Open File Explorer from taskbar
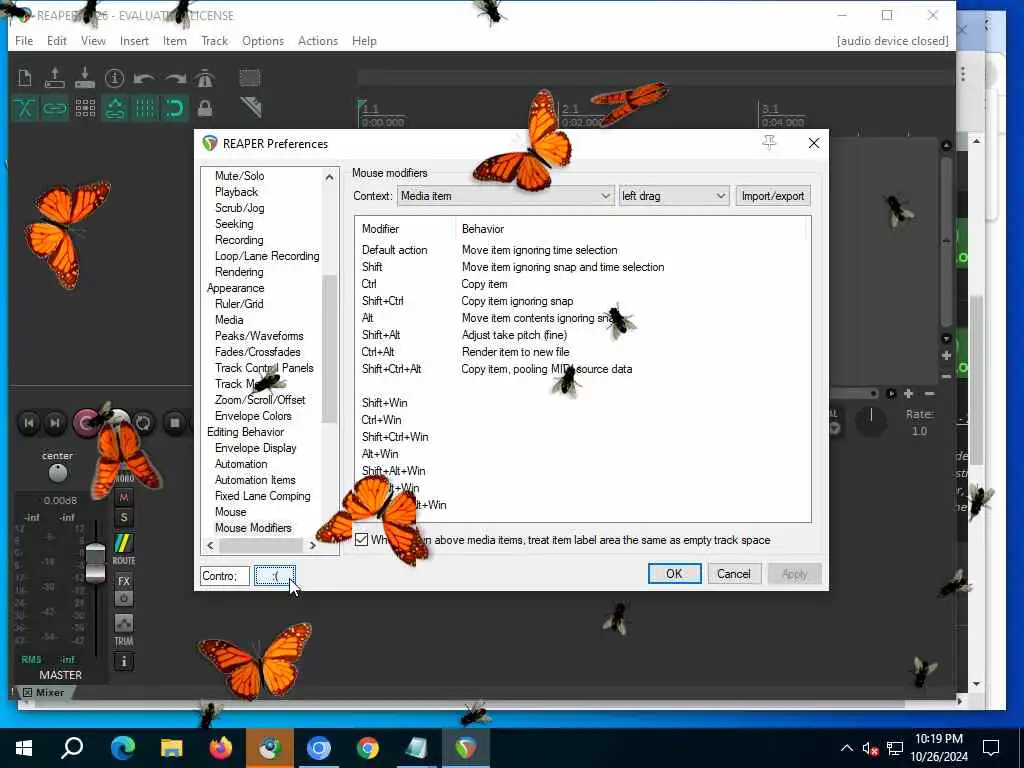 172,748
